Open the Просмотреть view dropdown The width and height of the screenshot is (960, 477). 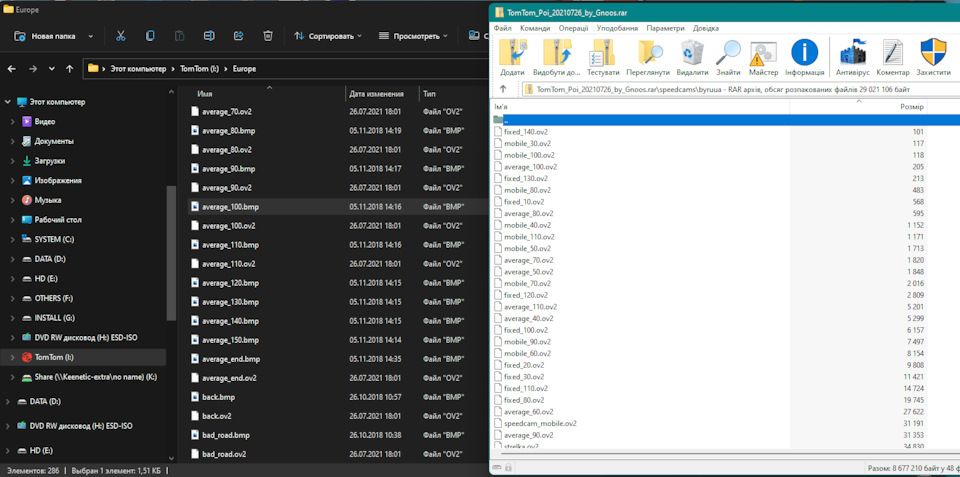(x=413, y=36)
